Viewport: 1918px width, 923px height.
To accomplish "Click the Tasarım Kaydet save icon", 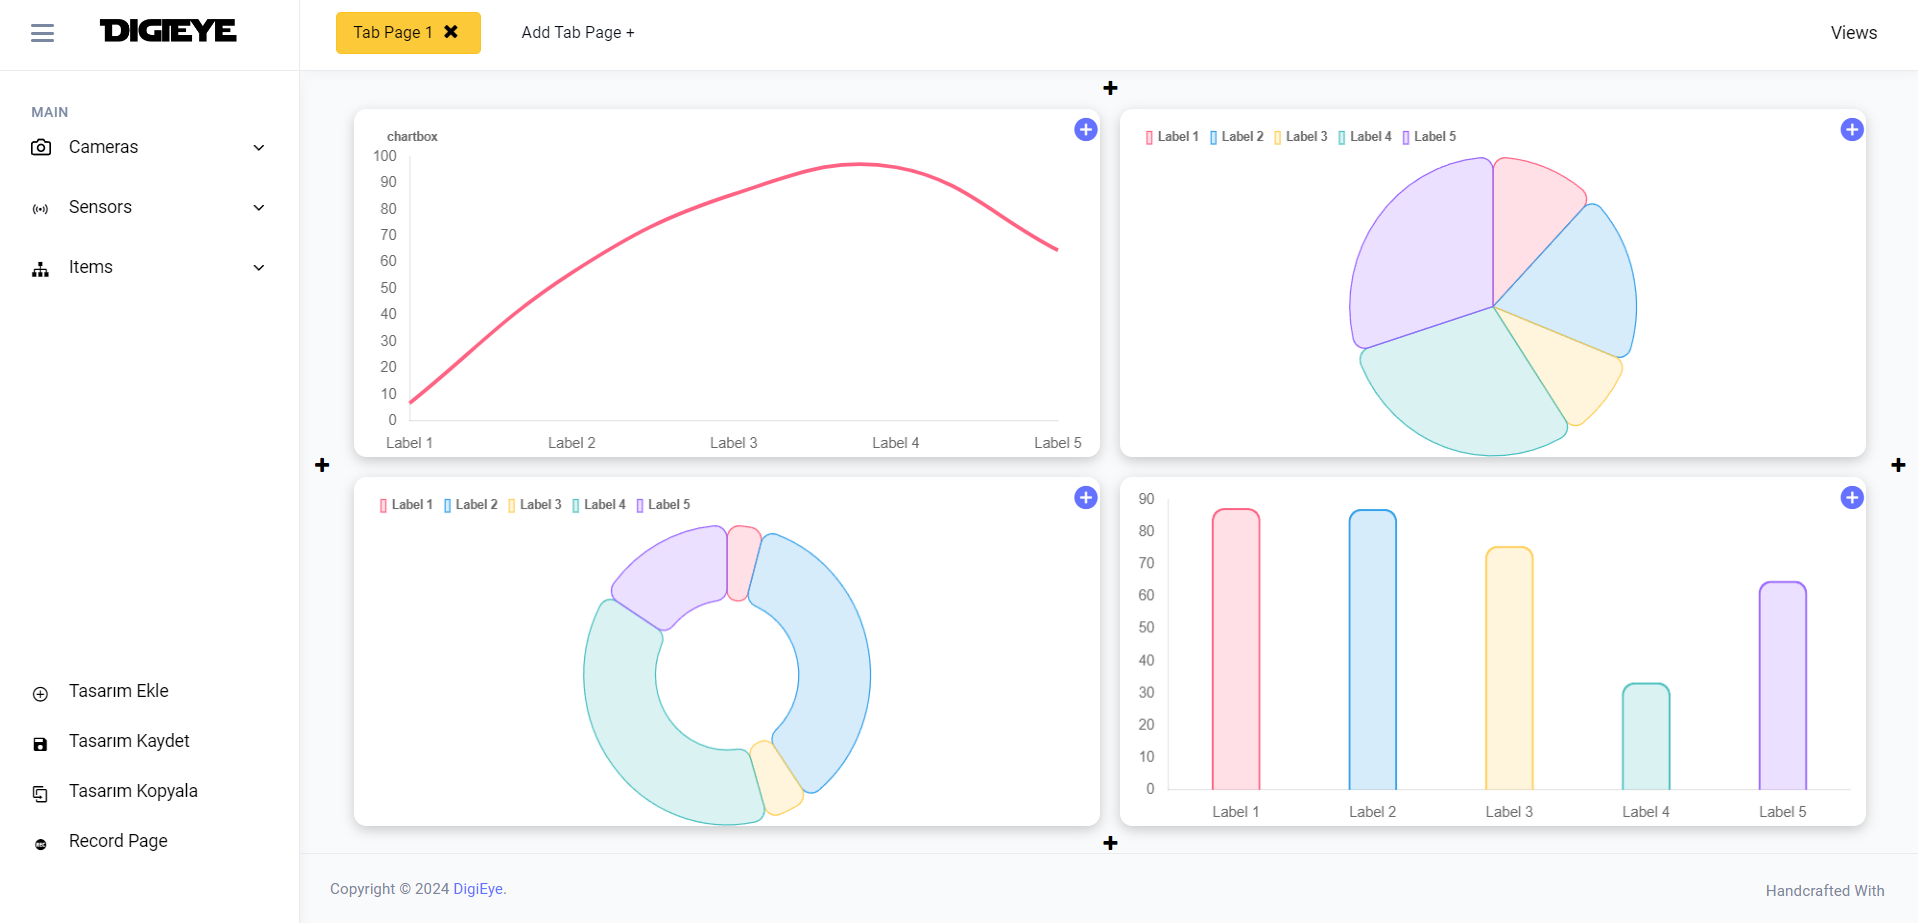I will pyautogui.click(x=40, y=744).
